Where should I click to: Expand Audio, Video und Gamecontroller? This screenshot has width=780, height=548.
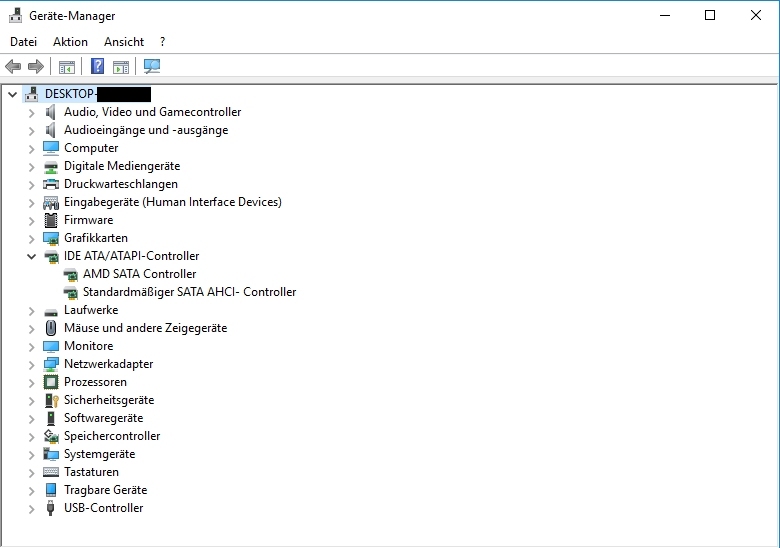pyautogui.click(x=31, y=113)
